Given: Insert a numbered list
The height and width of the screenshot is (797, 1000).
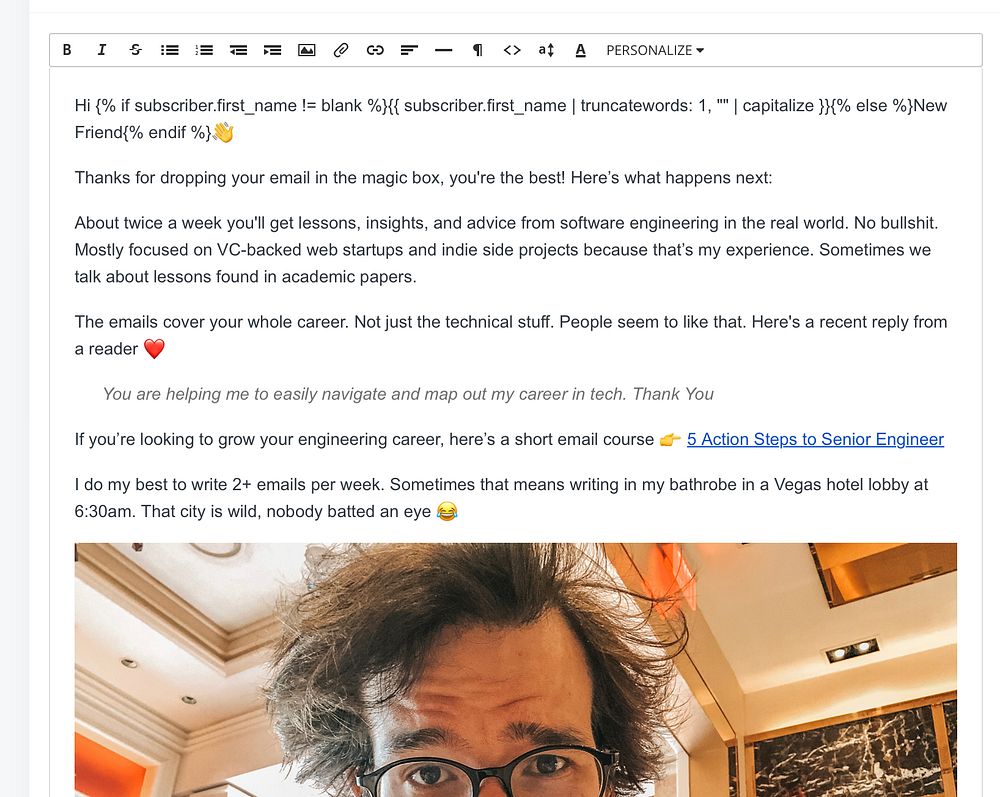Looking at the screenshot, I should (x=204, y=50).
